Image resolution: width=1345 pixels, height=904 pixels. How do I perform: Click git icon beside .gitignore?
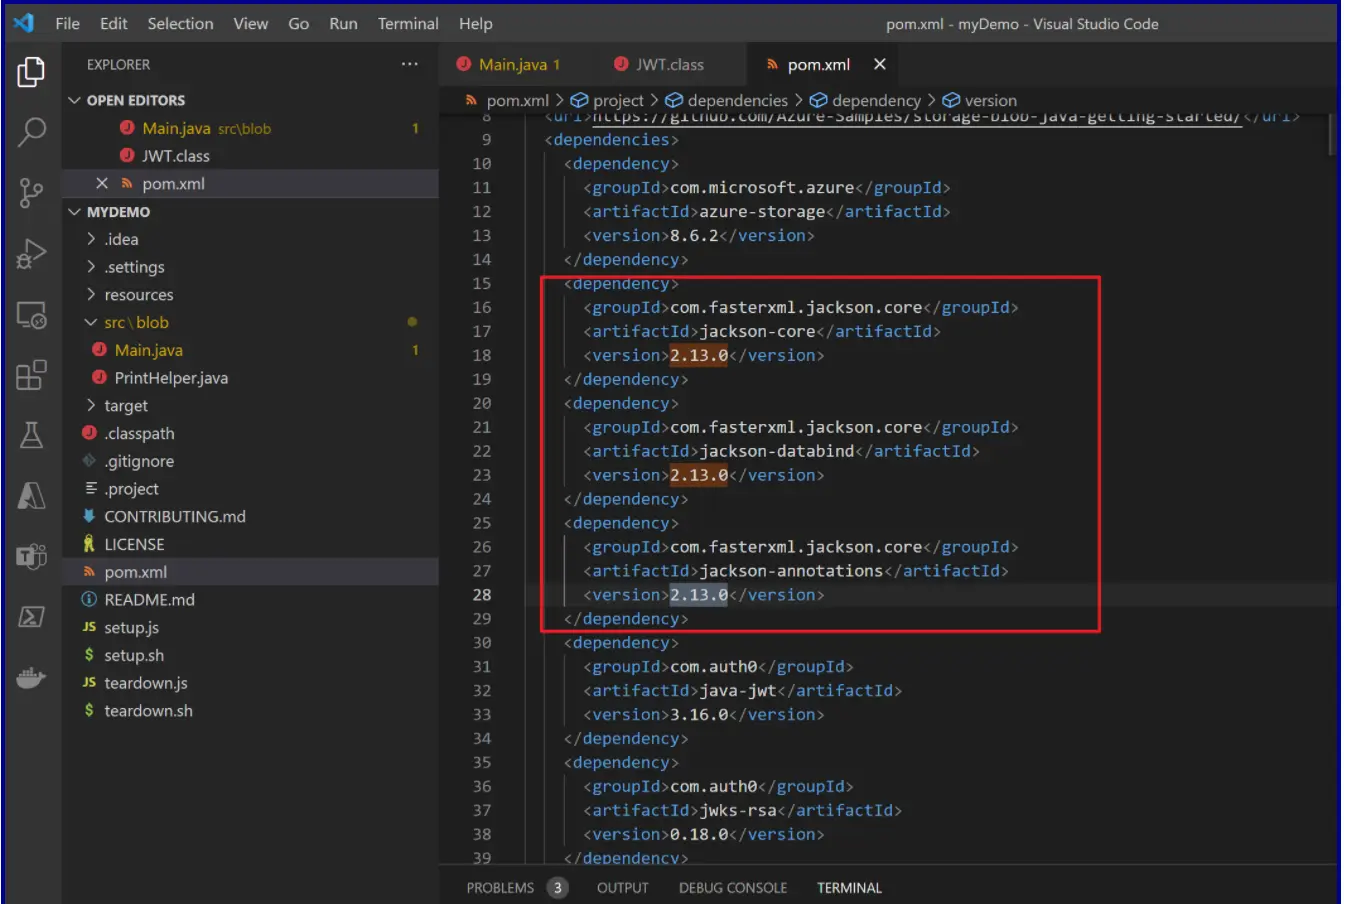89,461
